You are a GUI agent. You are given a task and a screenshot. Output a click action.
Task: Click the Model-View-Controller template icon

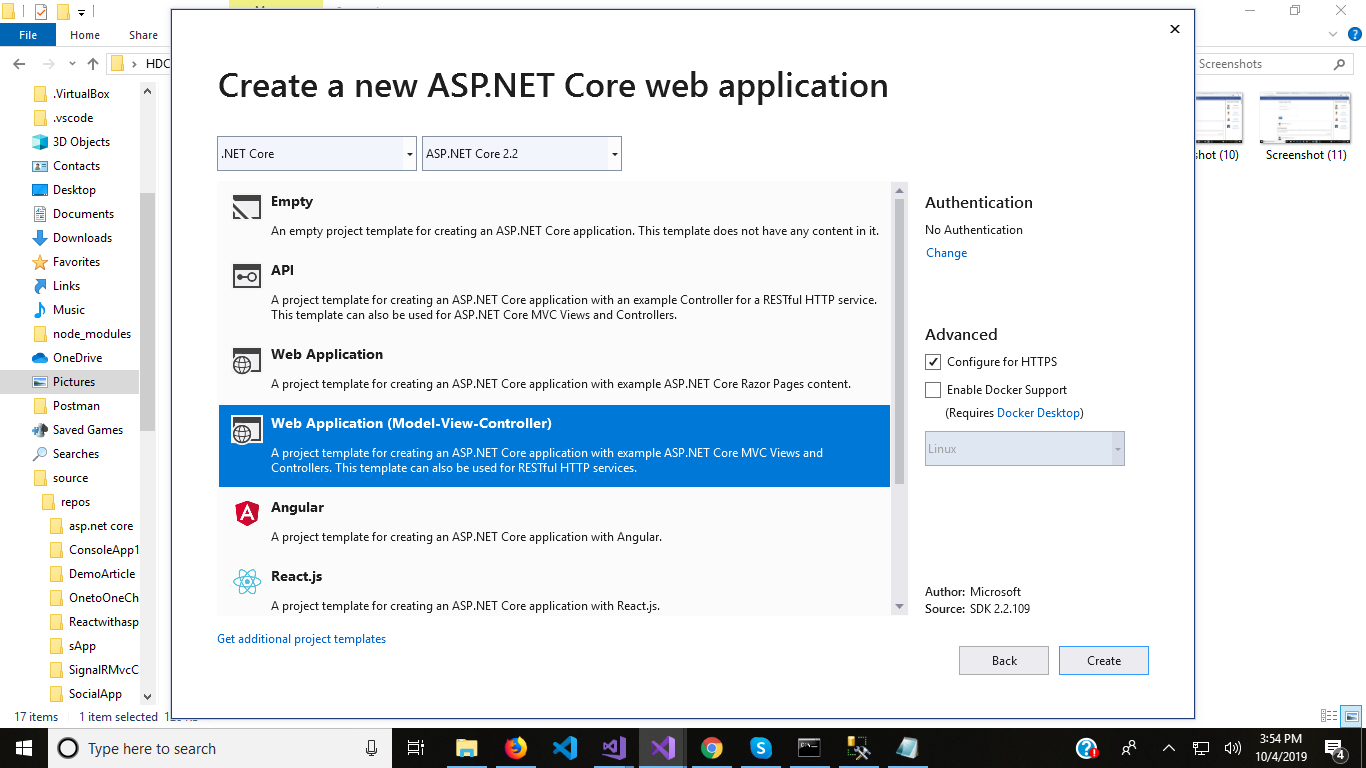coord(246,430)
